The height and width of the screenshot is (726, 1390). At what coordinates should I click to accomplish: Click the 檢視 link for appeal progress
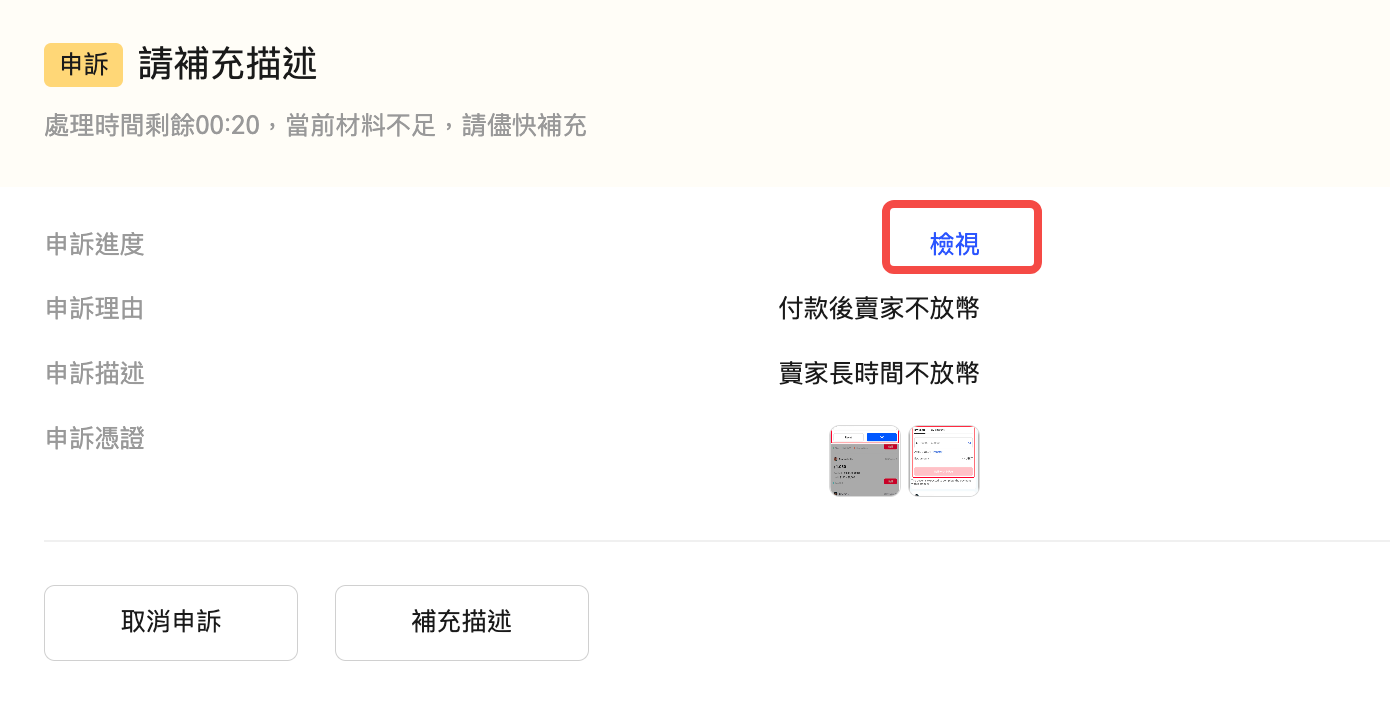[x=954, y=243]
